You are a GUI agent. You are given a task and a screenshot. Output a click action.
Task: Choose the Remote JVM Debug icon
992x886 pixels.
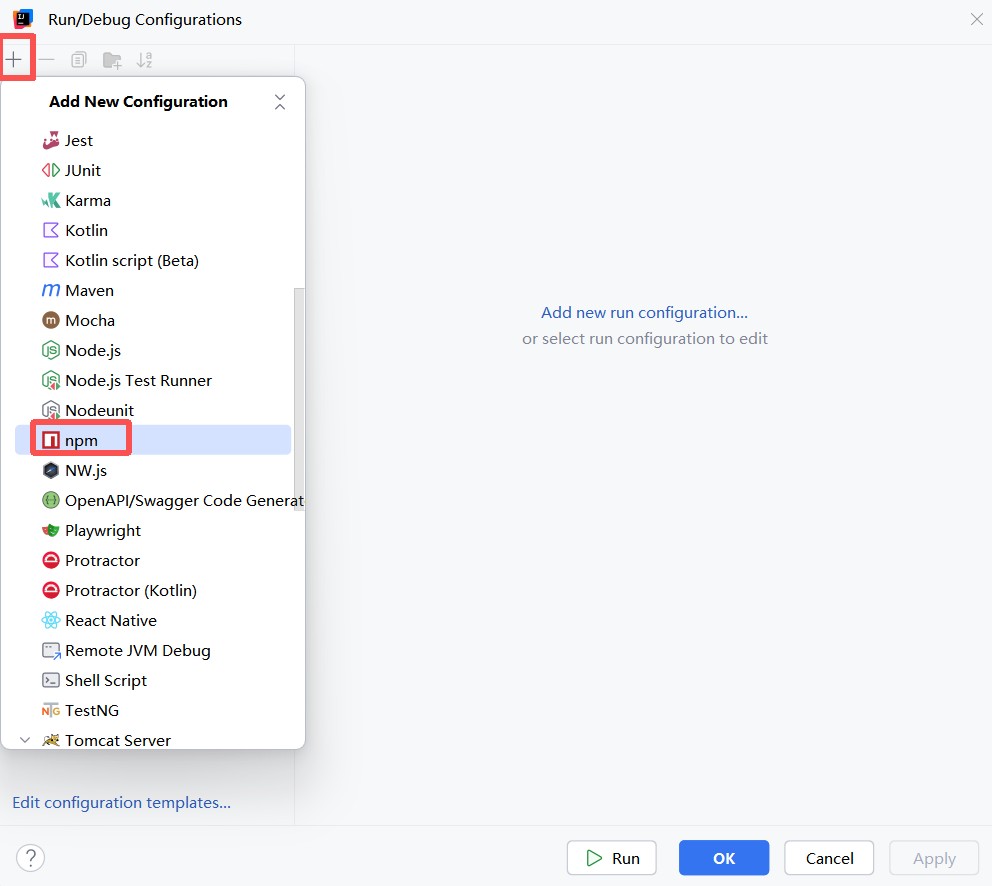pos(51,651)
